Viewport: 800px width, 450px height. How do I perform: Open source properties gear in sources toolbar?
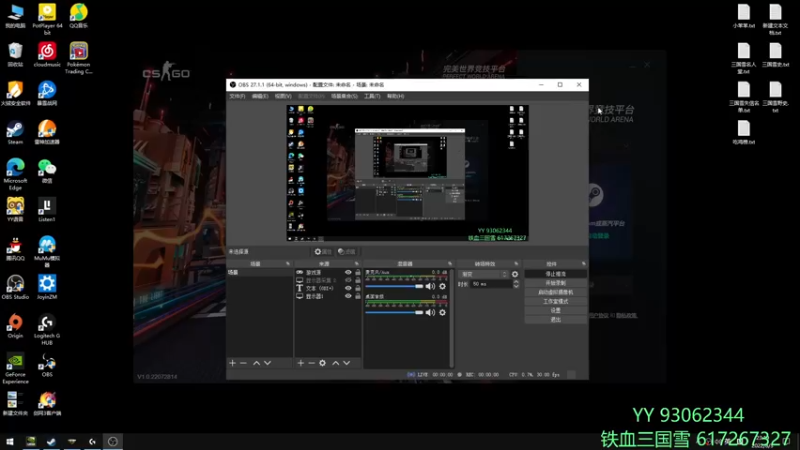(x=322, y=363)
